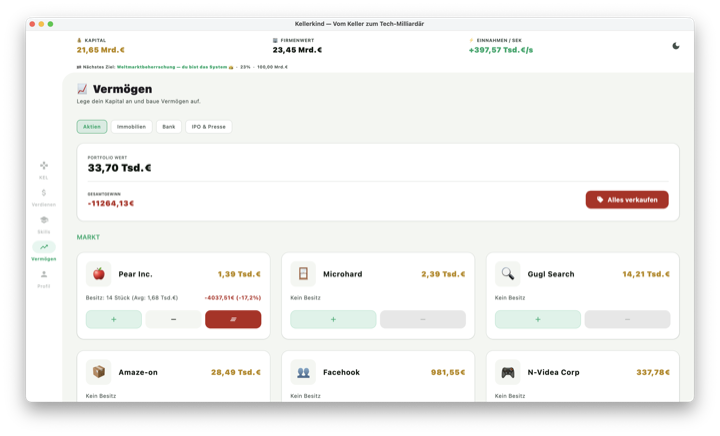Switch to the IPO & Presse tab
Screen dimensions: 720x436
[208, 127]
